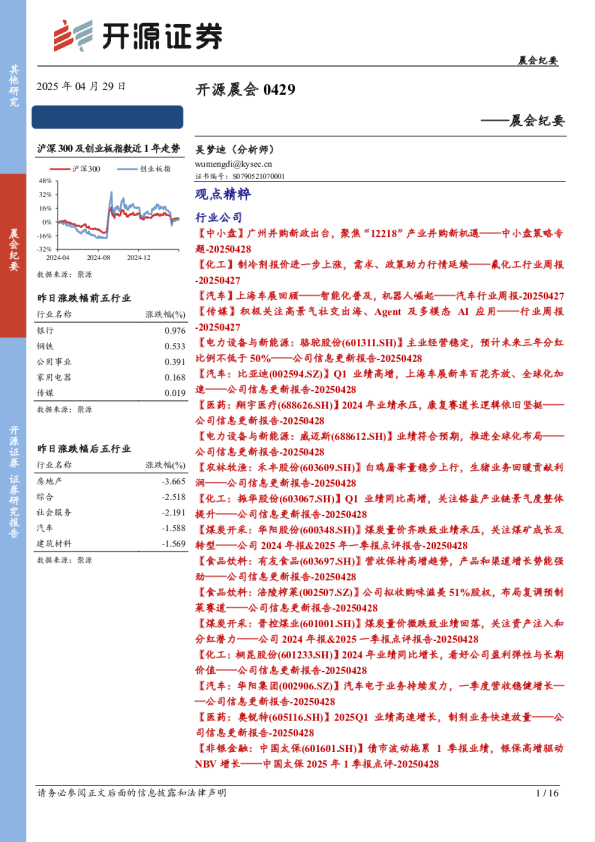Viewport: 595px width, 842px height.
Task: Click the 传媒 row value 0.019
Action: pyautogui.click(x=175, y=393)
